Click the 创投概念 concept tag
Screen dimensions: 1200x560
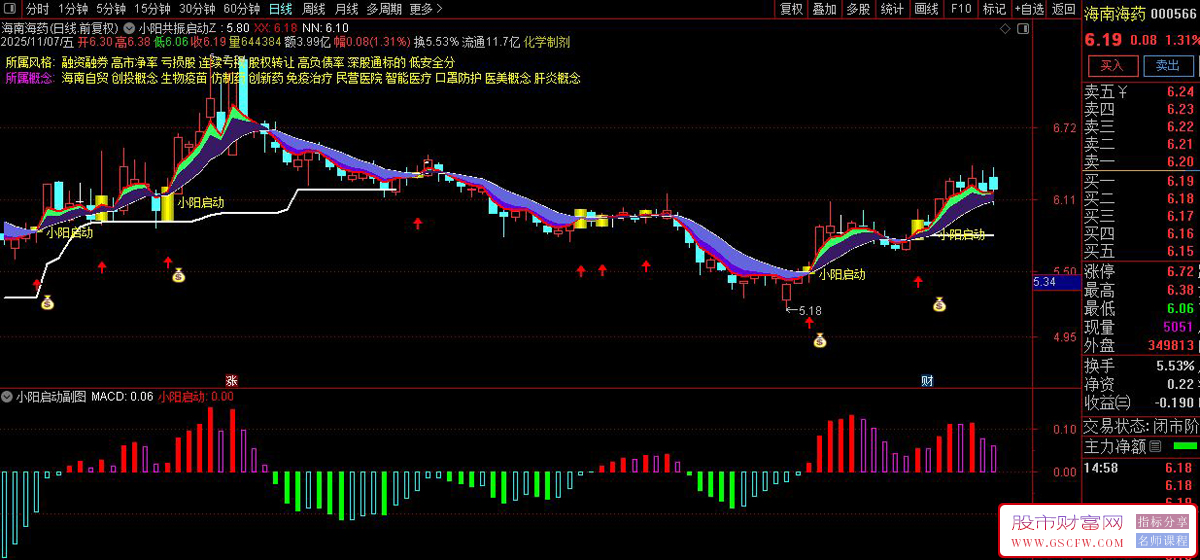(x=134, y=78)
